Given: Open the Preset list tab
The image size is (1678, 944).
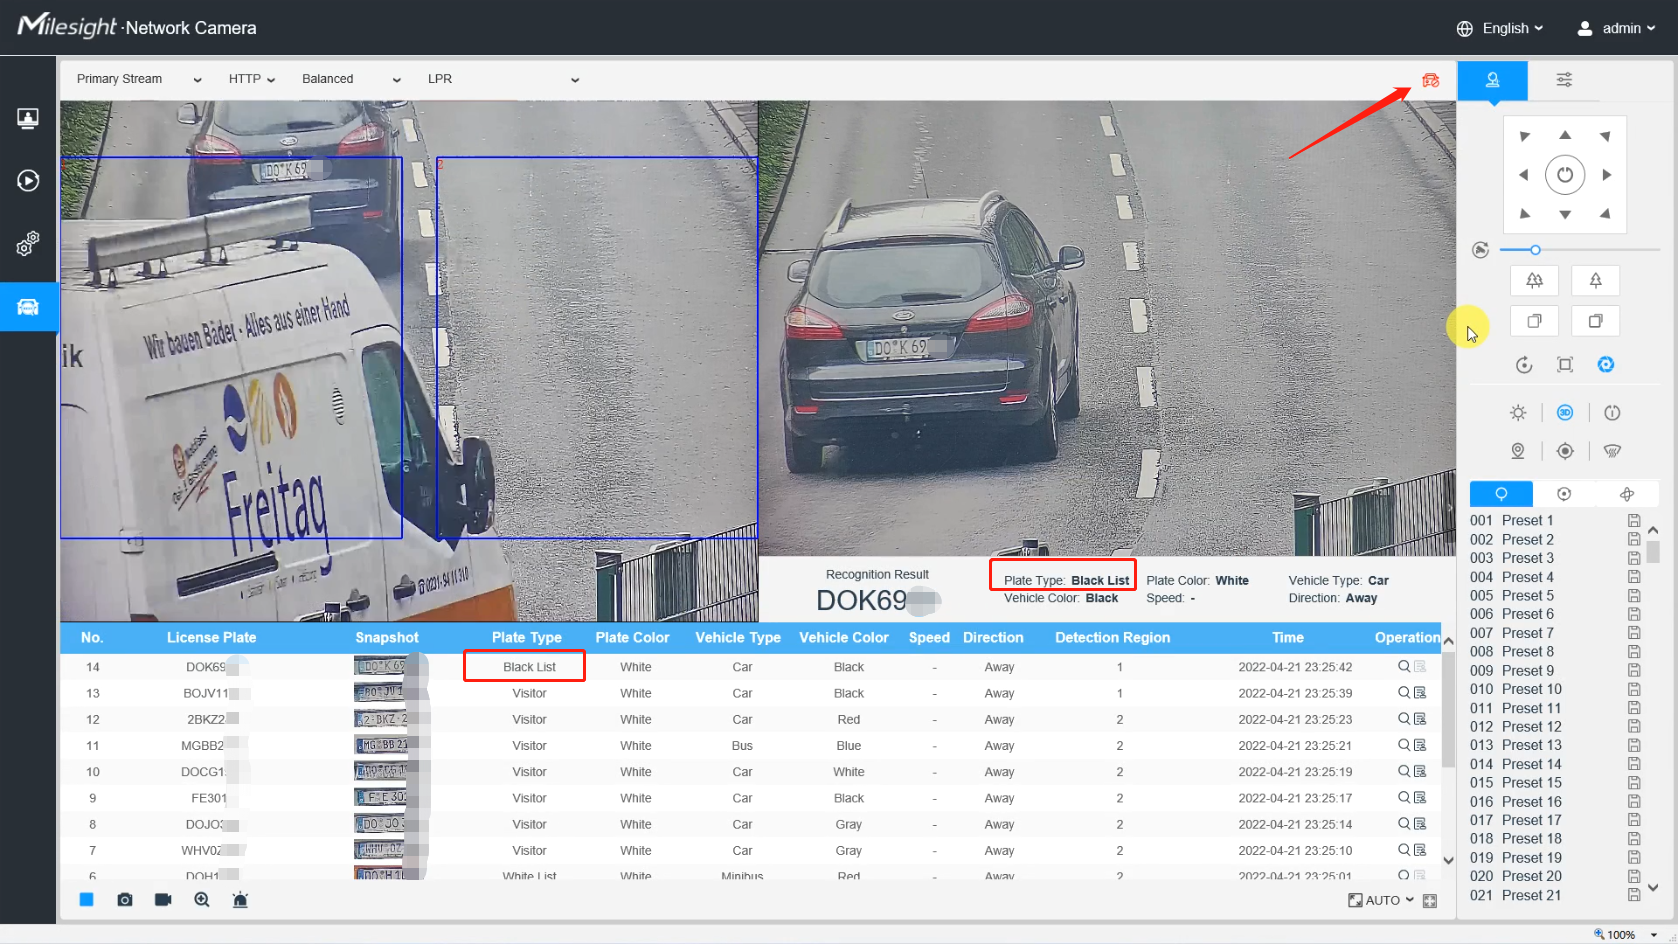Looking at the screenshot, I should (1501, 494).
